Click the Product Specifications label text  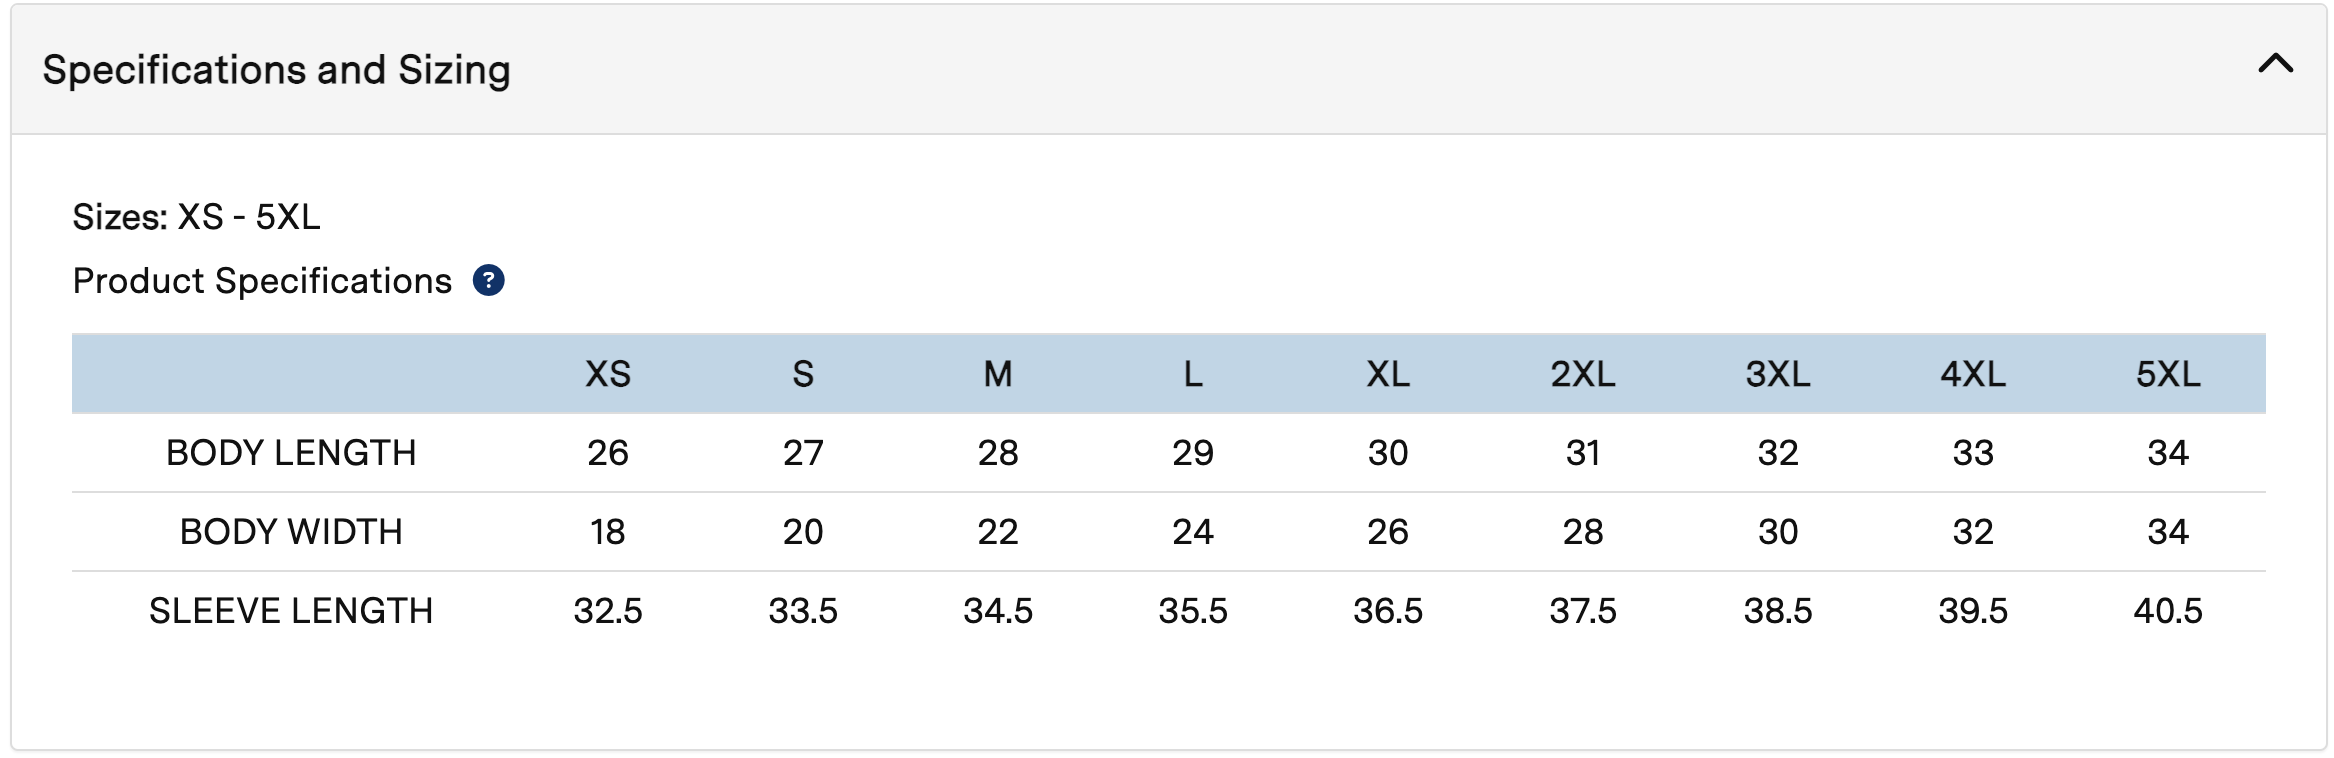pos(262,281)
